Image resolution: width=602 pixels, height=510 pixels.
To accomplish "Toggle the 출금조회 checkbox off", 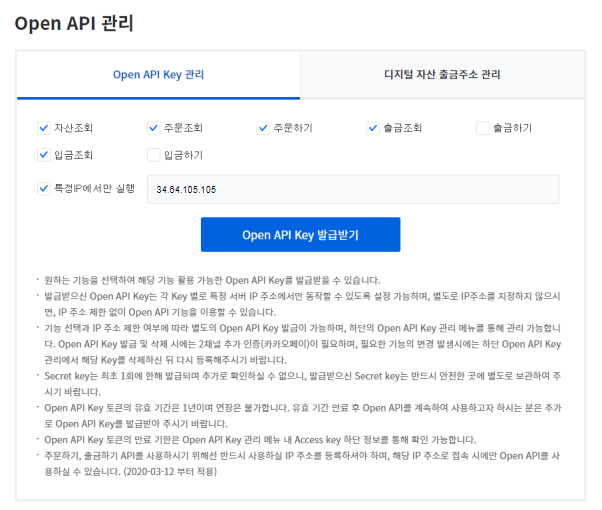I will tap(374, 128).
